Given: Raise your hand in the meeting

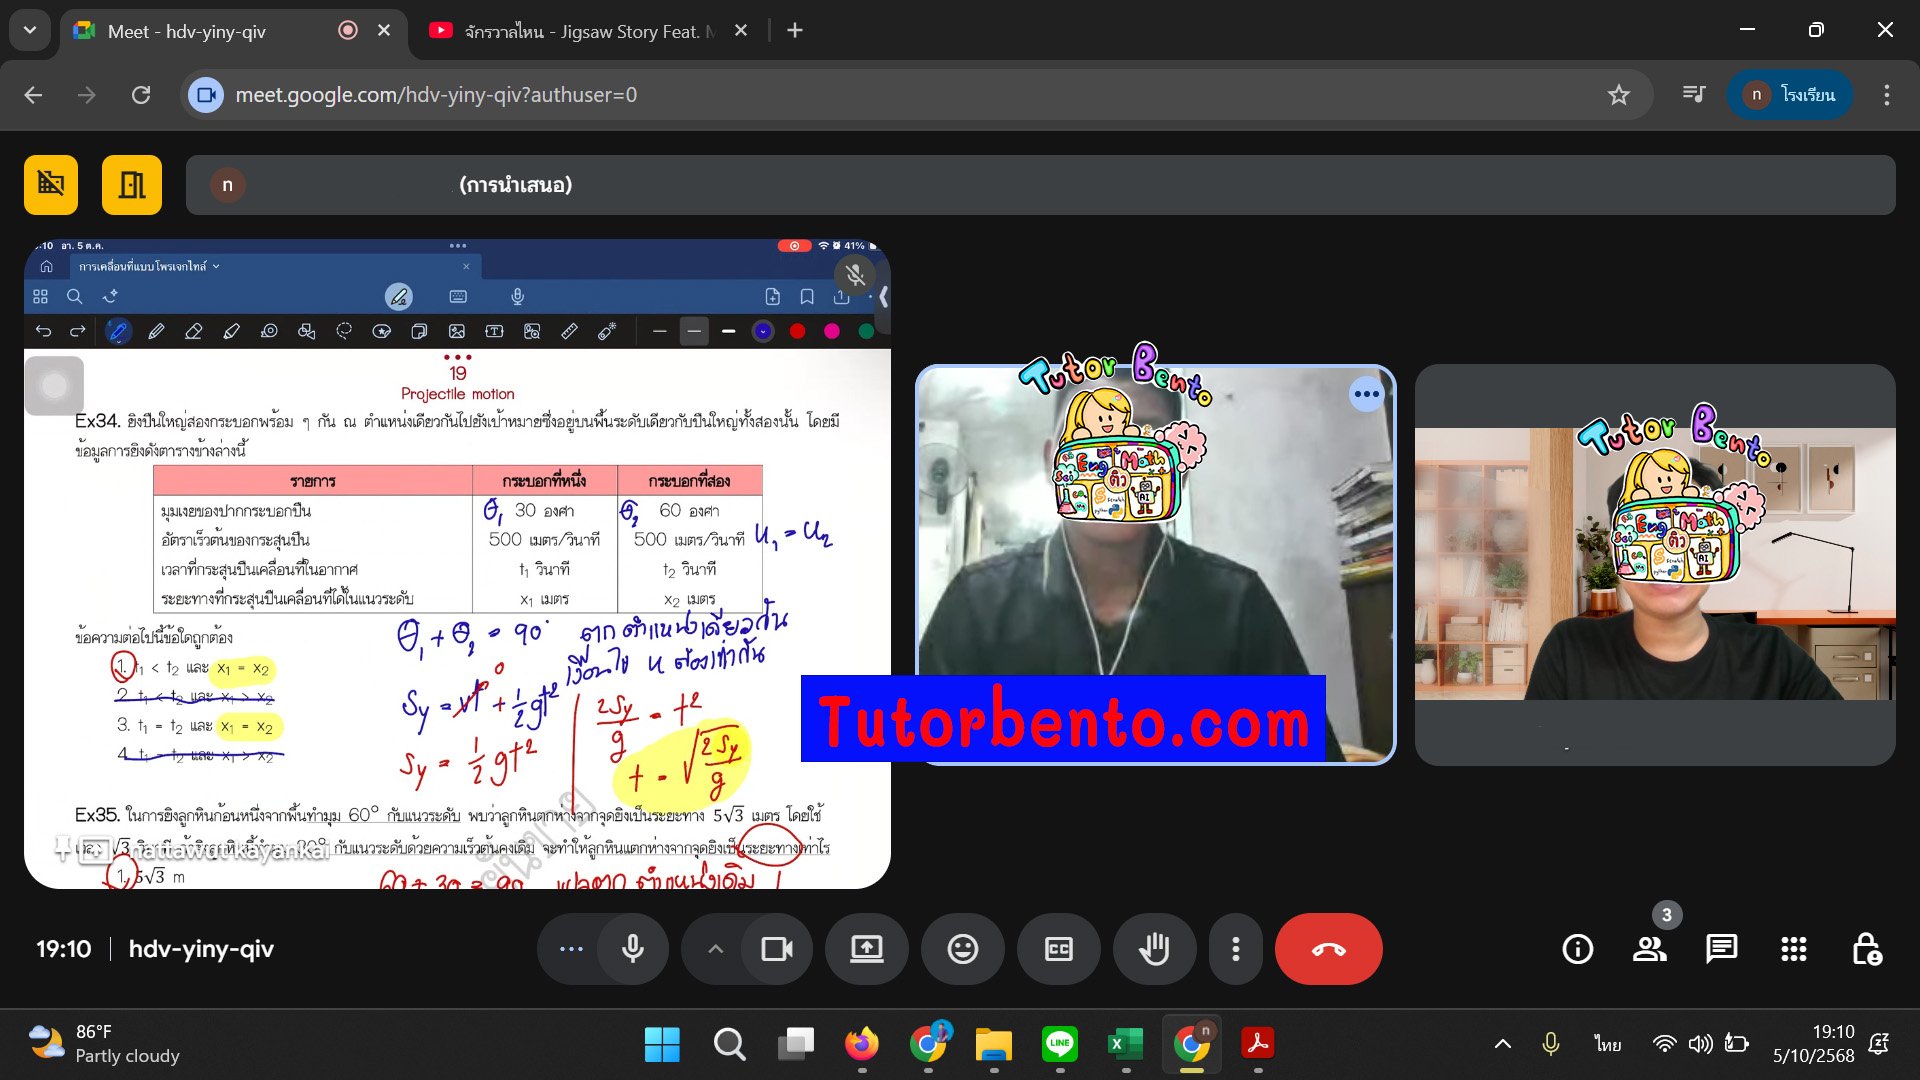Looking at the screenshot, I should pyautogui.click(x=1155, y=949).
